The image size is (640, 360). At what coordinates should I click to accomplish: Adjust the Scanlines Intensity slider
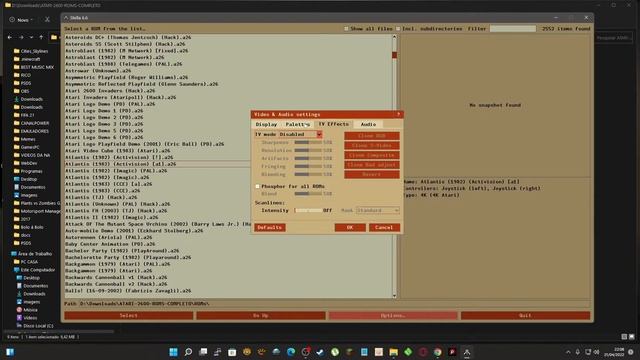point(307,210)
